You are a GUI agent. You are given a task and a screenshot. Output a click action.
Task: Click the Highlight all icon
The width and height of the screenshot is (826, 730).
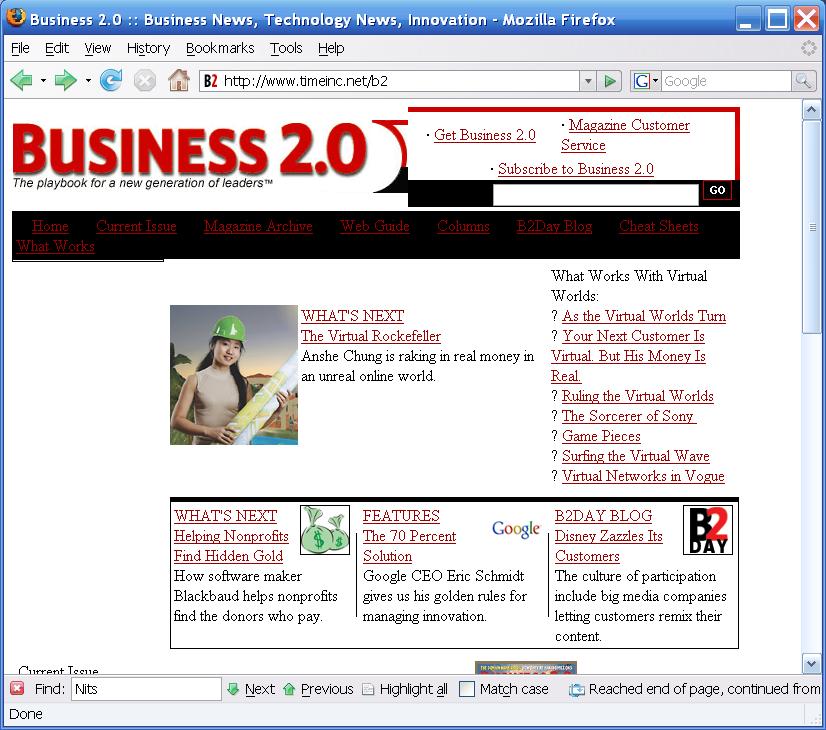pyautogui.click(x=368, y=689)
